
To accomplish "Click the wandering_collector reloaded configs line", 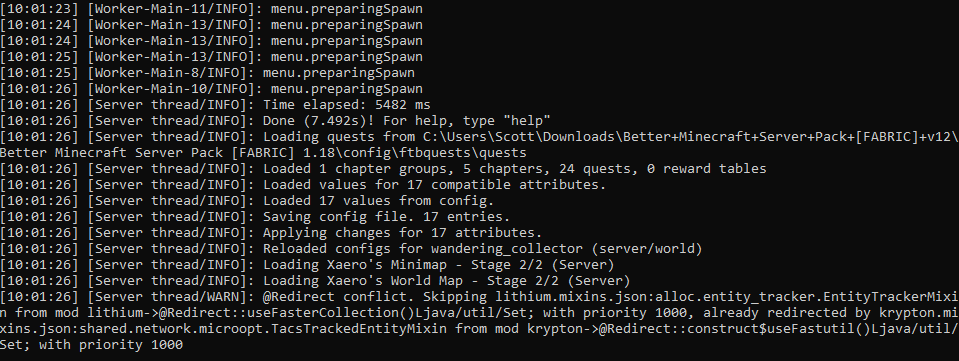I will 351,247.
